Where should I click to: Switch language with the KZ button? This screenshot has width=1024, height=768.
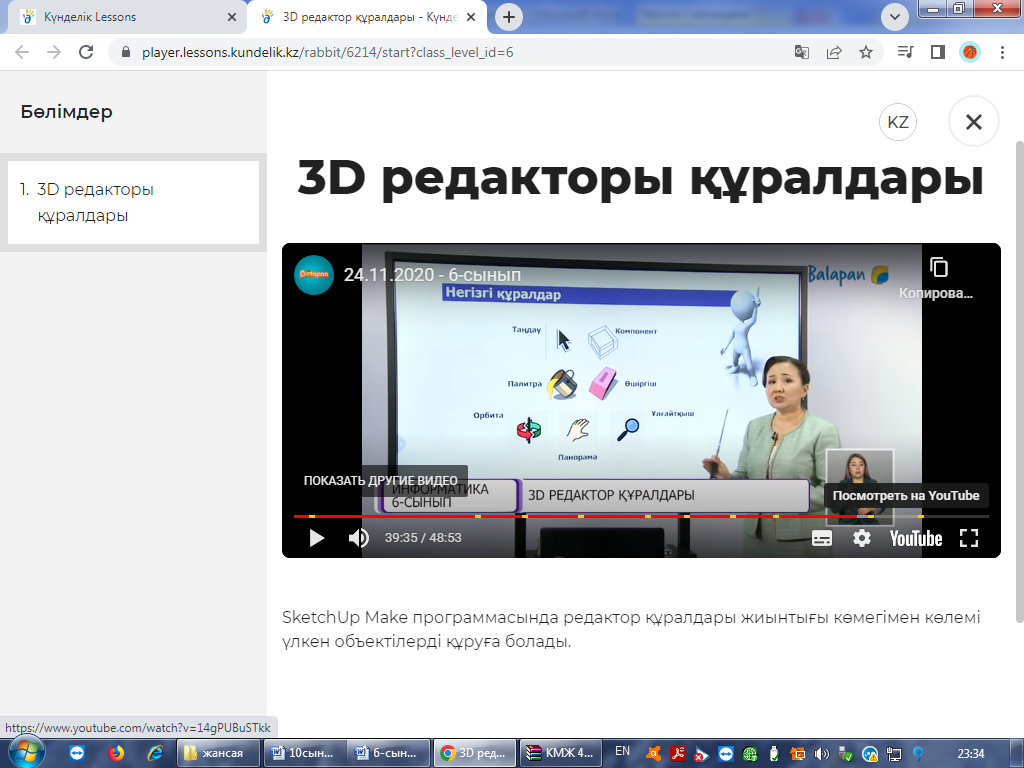[898, 121]
